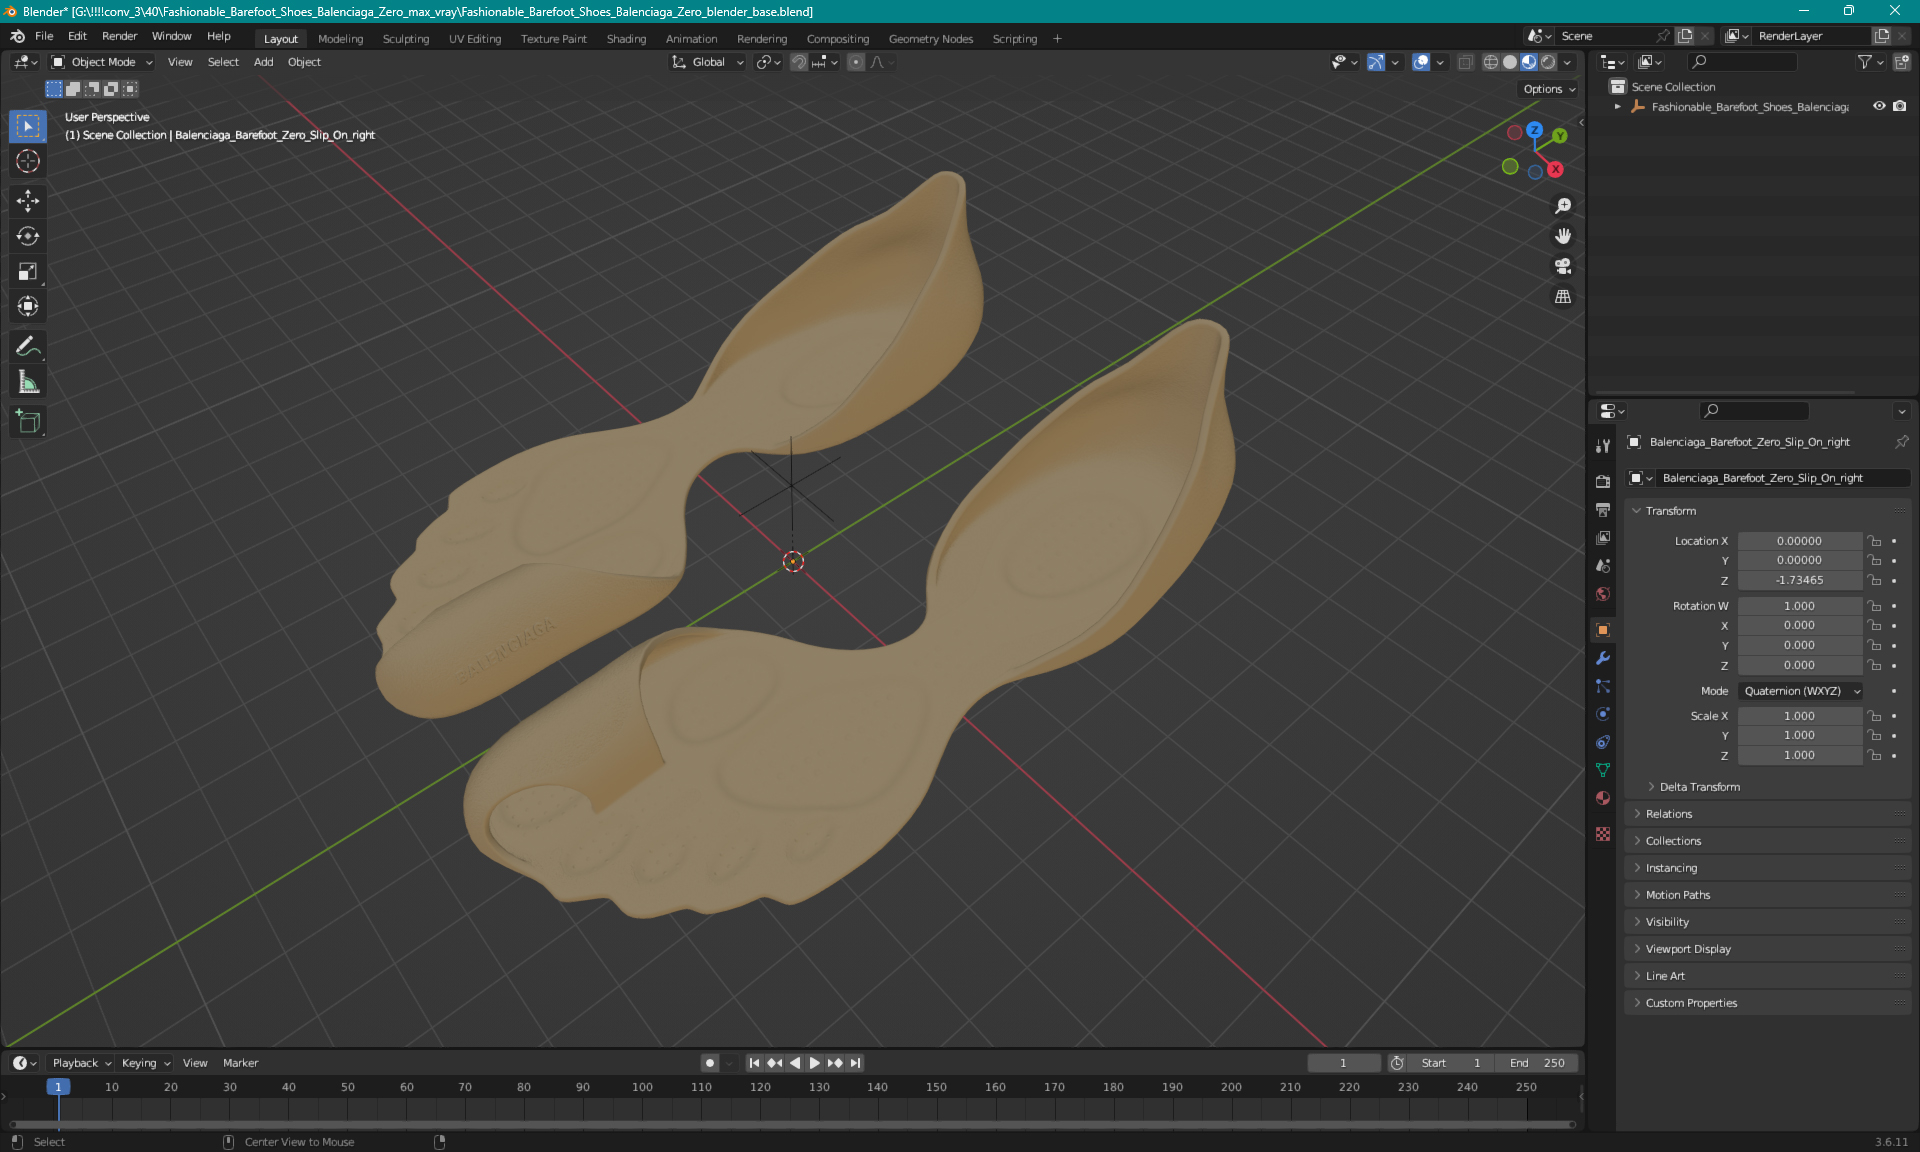1920x1152 pixels.
Task: Open Tool properties tab
Action: (1603, 446)
